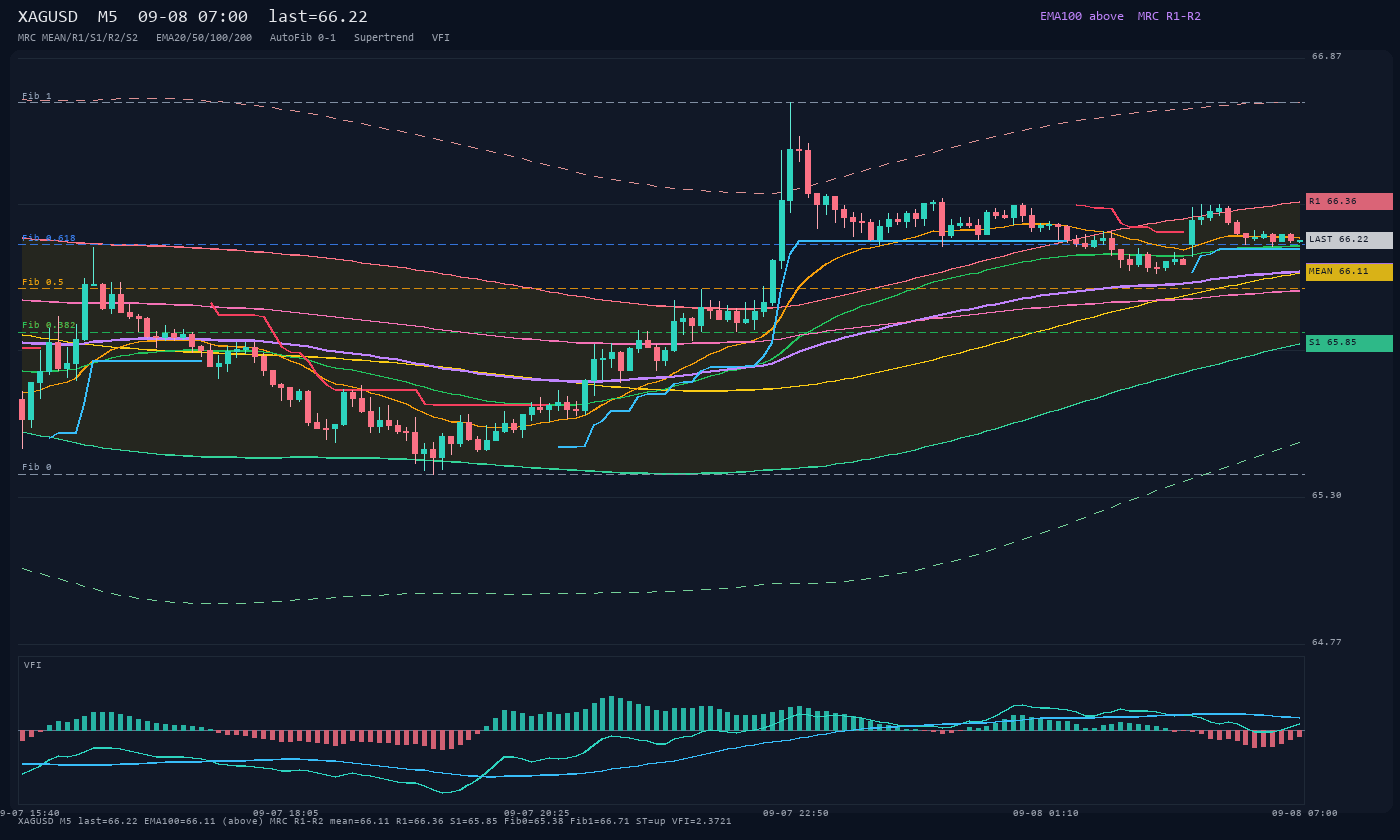Click the last=66.22 header value
Viewport: 1400px width, 840px height.
point(318,17)
